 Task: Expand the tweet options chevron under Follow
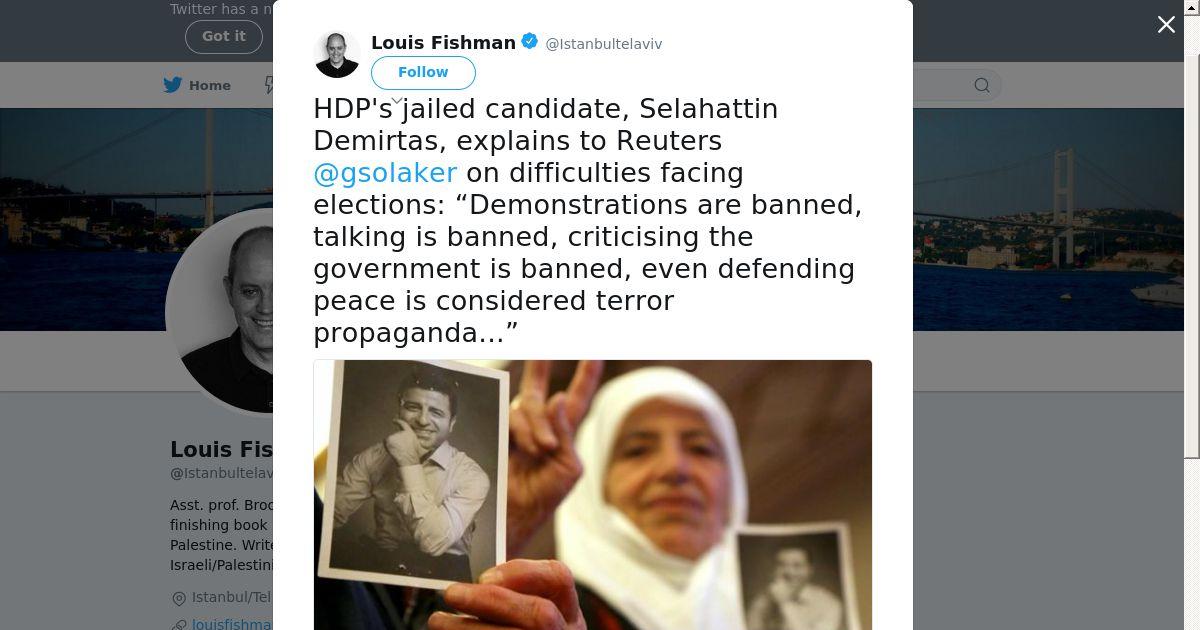(x=396, y=100)
